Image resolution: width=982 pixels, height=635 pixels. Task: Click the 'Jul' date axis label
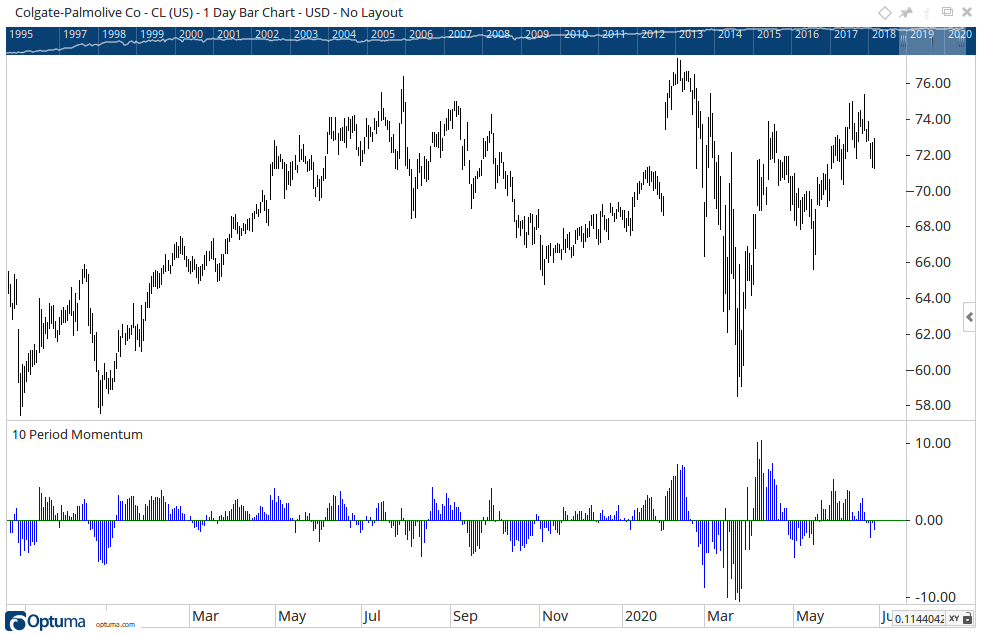372,616
